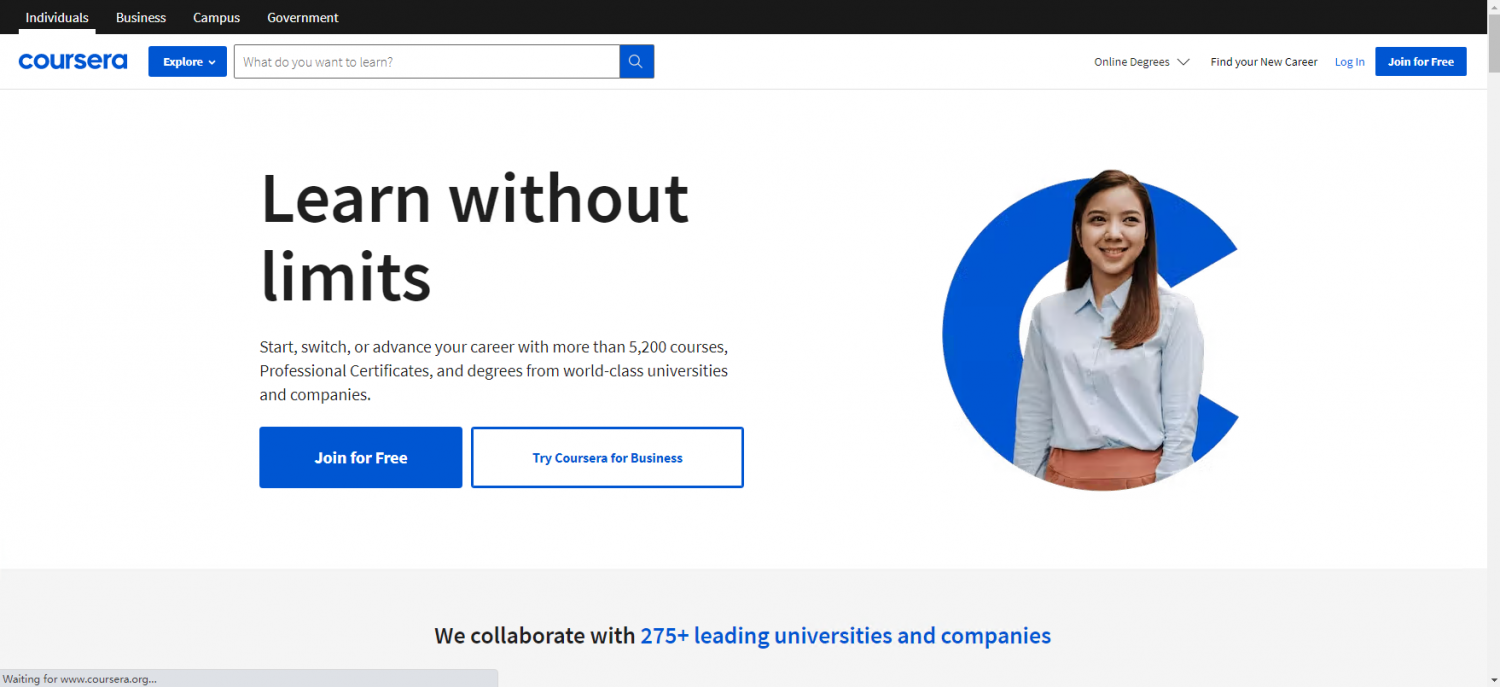
Task: Click header Join for Free button
Action: coord(1421,62)
